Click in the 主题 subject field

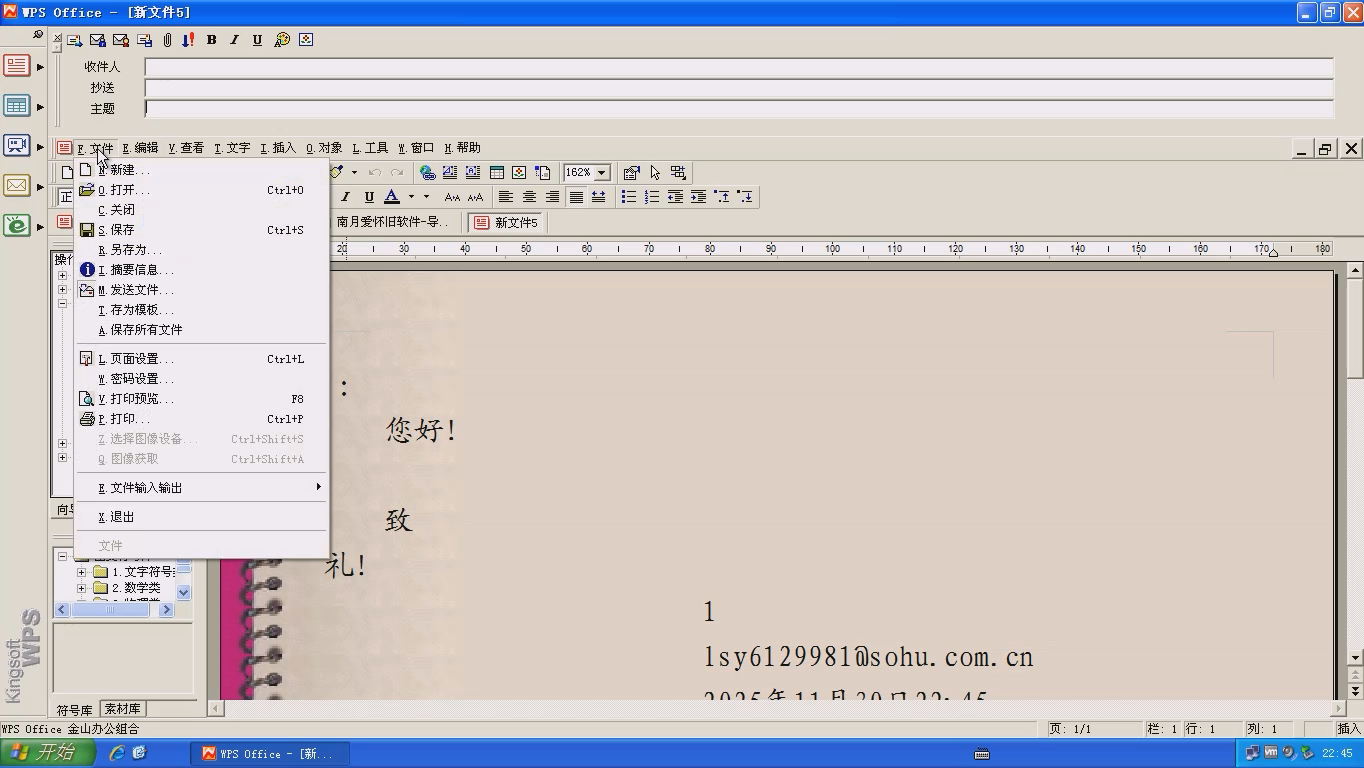739,108
